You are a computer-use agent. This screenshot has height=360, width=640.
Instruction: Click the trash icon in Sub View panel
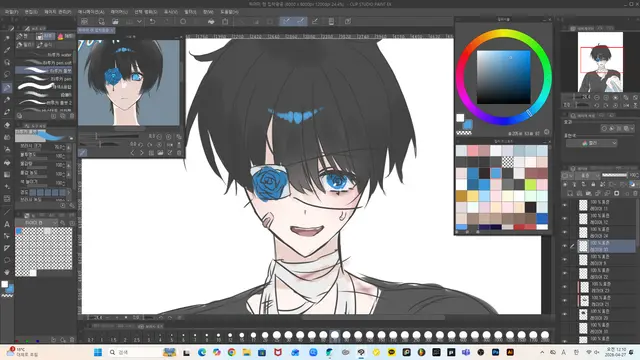(179, 153)
